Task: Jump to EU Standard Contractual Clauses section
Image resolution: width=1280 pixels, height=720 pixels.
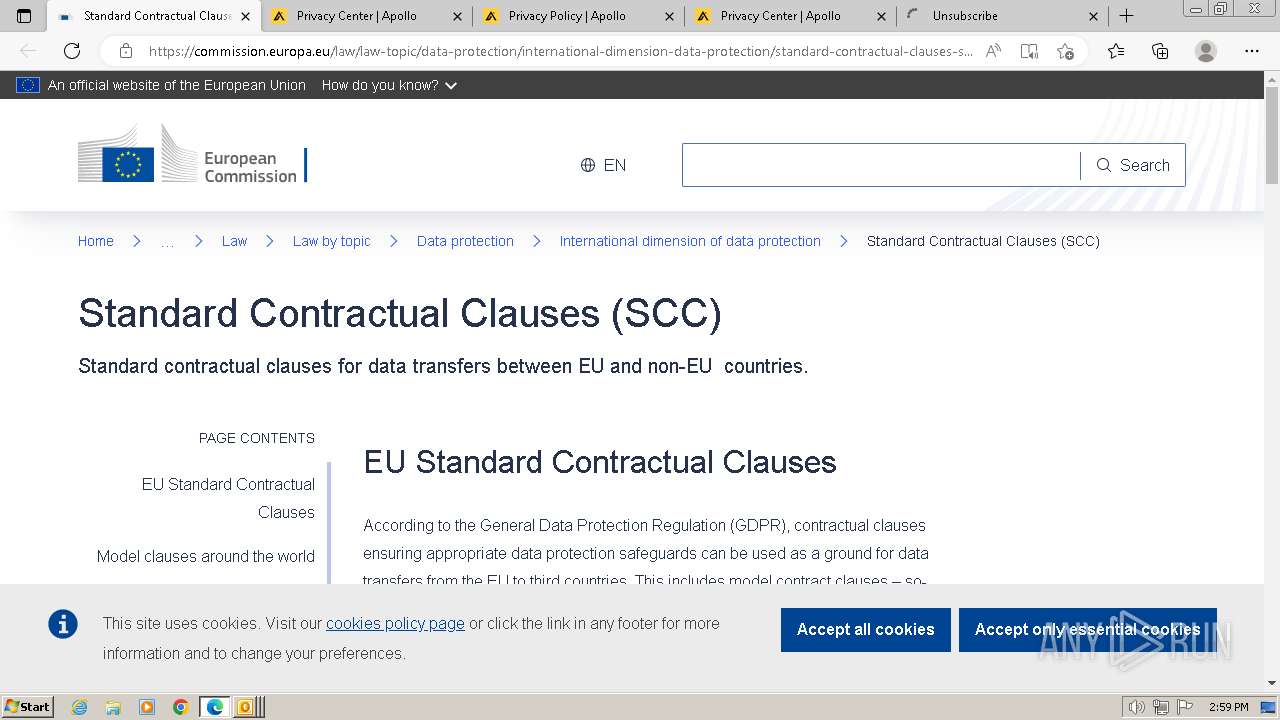Action: pyautogui.click(x=228, y=498)
